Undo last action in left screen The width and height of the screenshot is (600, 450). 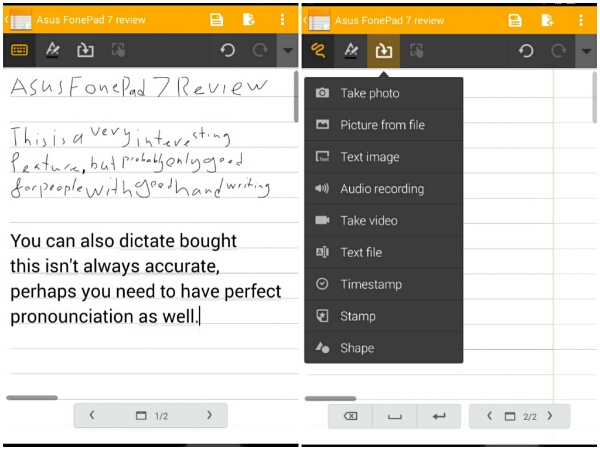[228, 50]
